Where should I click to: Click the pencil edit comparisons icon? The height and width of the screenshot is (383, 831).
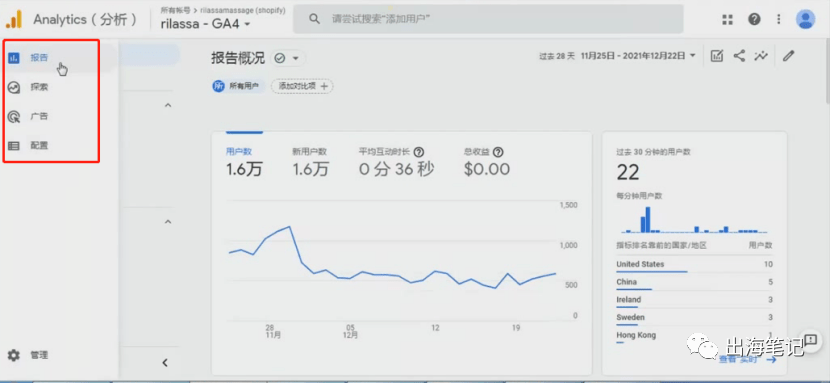[x=789, y=56]
